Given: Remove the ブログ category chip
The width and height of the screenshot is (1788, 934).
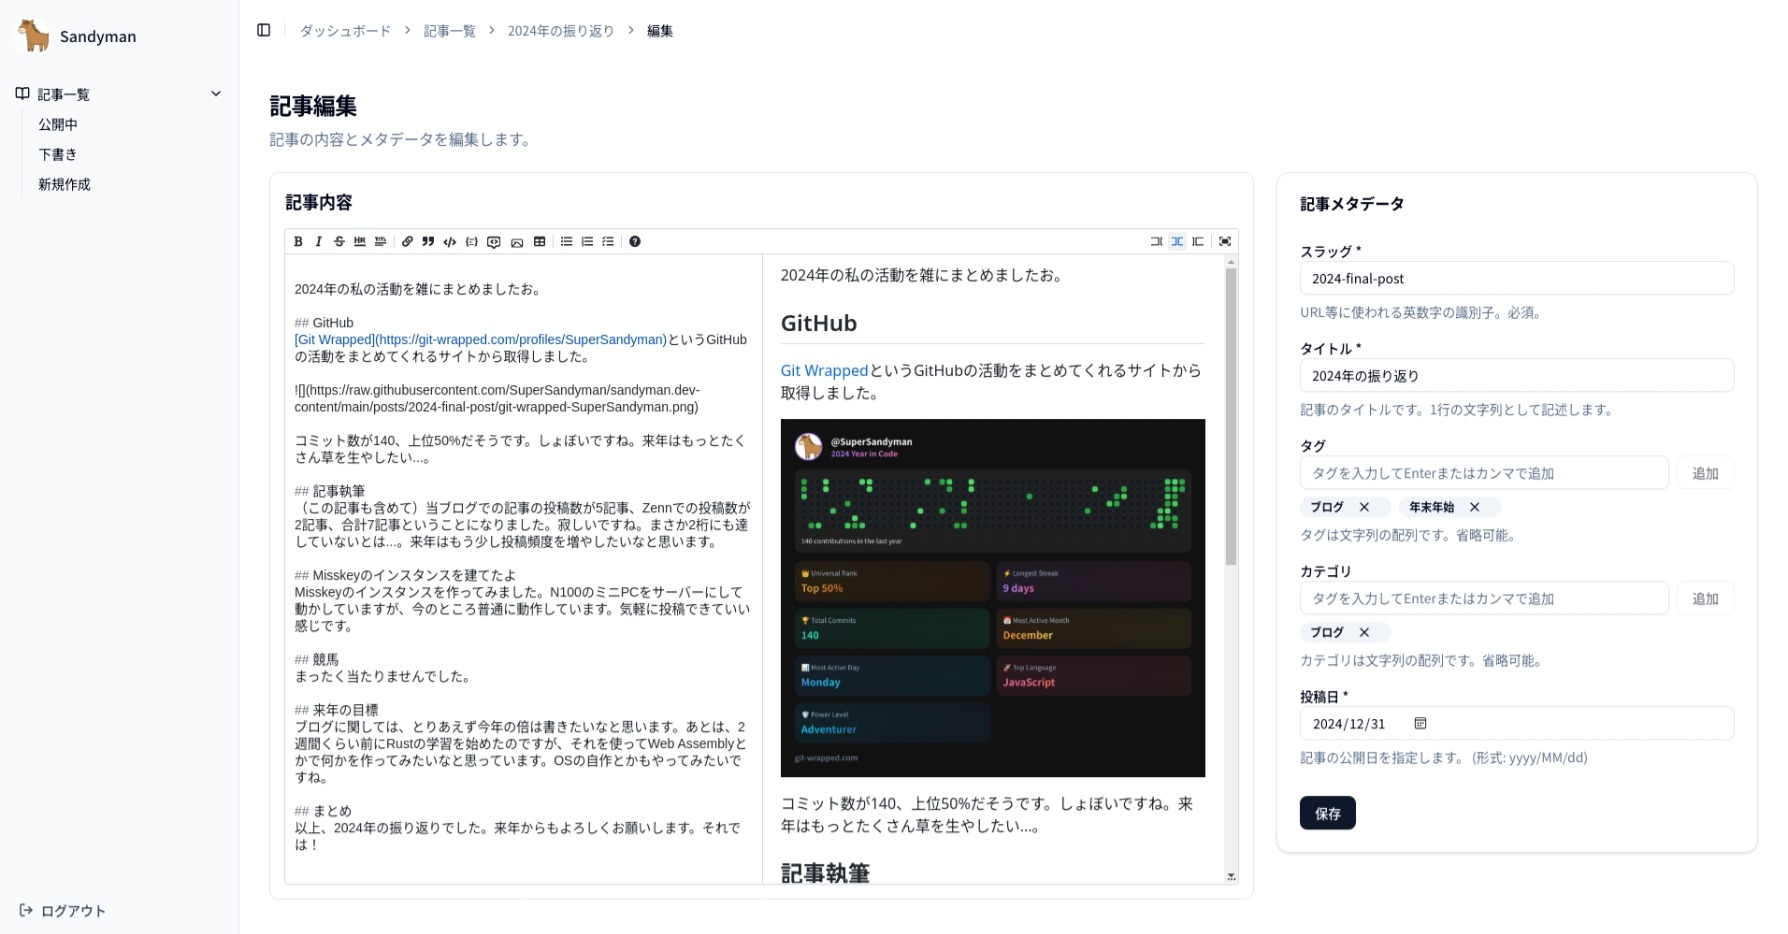Looking at the screenshot, I should [1364, 632].
